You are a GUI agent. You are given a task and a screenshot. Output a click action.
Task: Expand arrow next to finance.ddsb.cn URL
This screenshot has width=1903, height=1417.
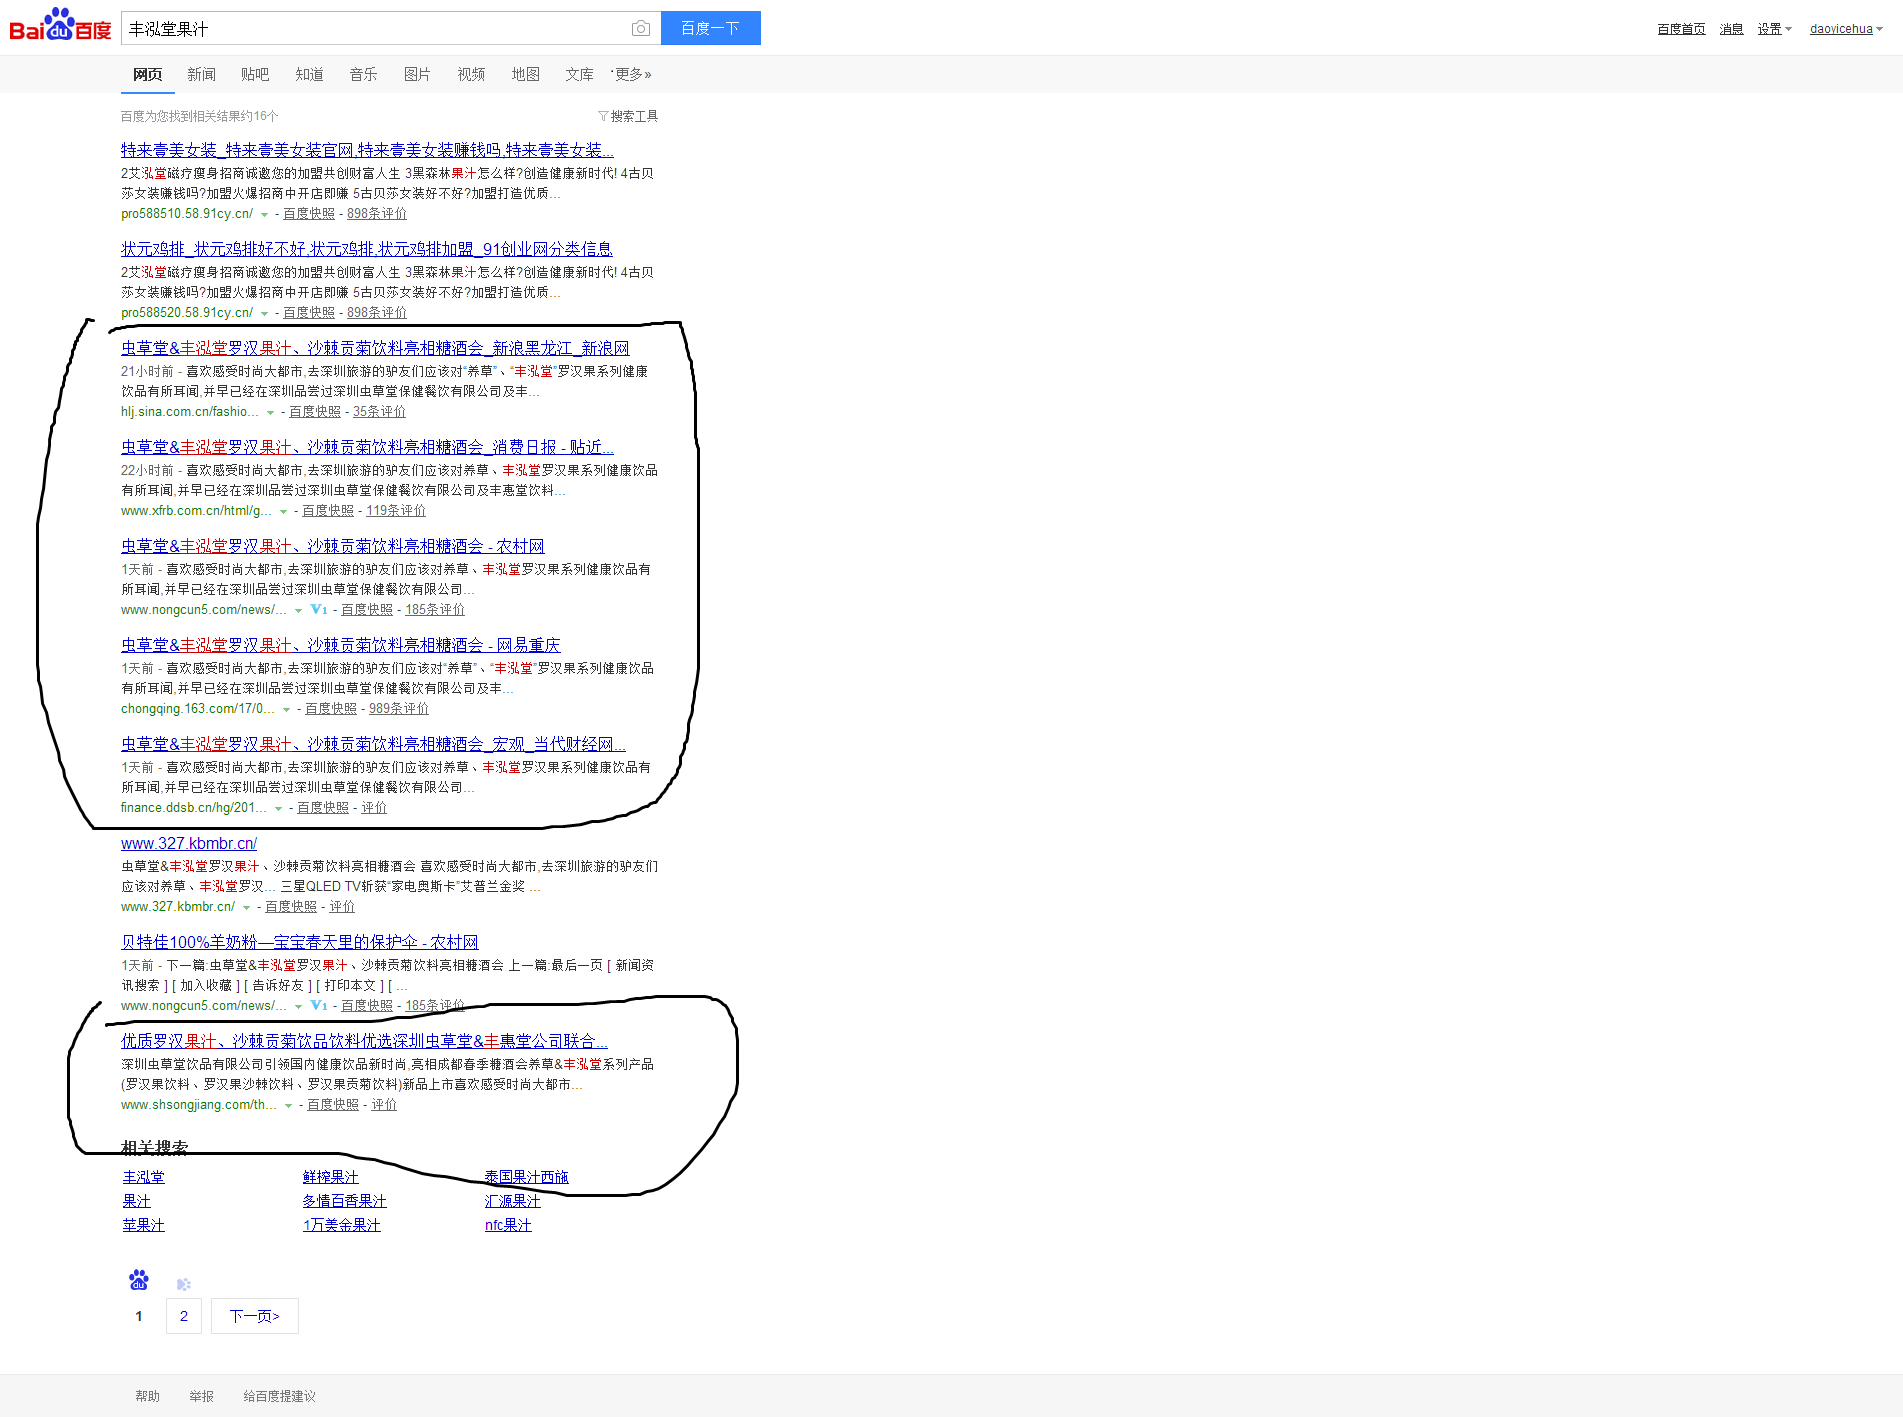point(278,809)
